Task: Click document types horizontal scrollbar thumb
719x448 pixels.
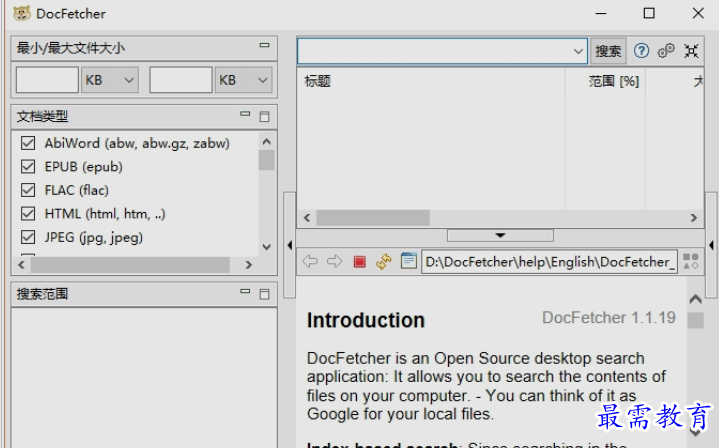Action: tap(130, 265)
